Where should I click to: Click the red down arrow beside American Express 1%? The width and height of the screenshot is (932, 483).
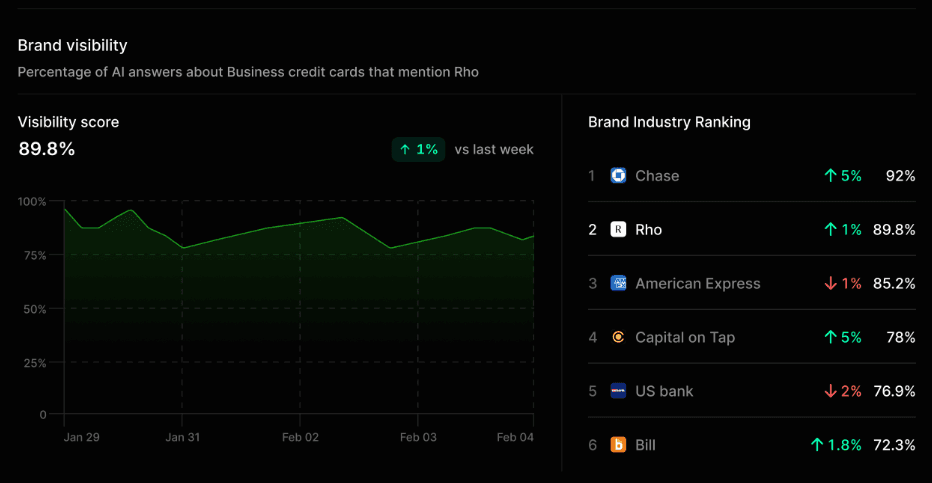830,283
